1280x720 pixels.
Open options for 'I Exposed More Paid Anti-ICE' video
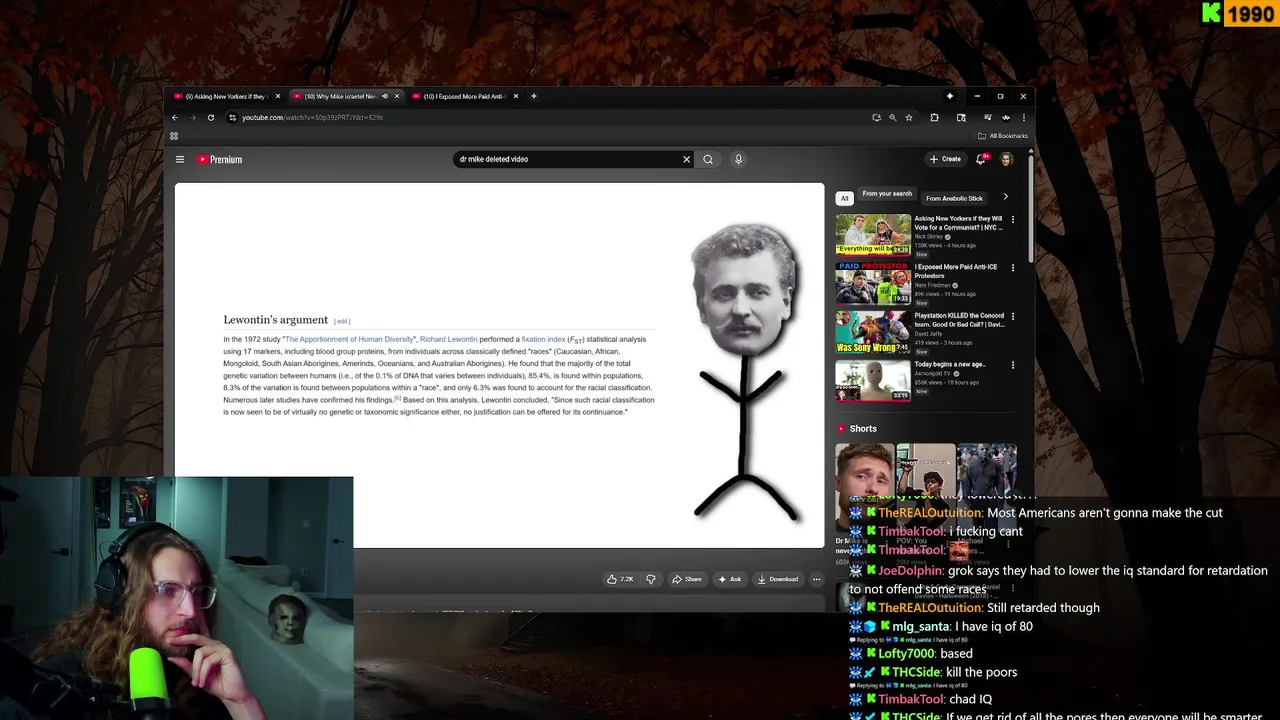[x=1012, y=268]
